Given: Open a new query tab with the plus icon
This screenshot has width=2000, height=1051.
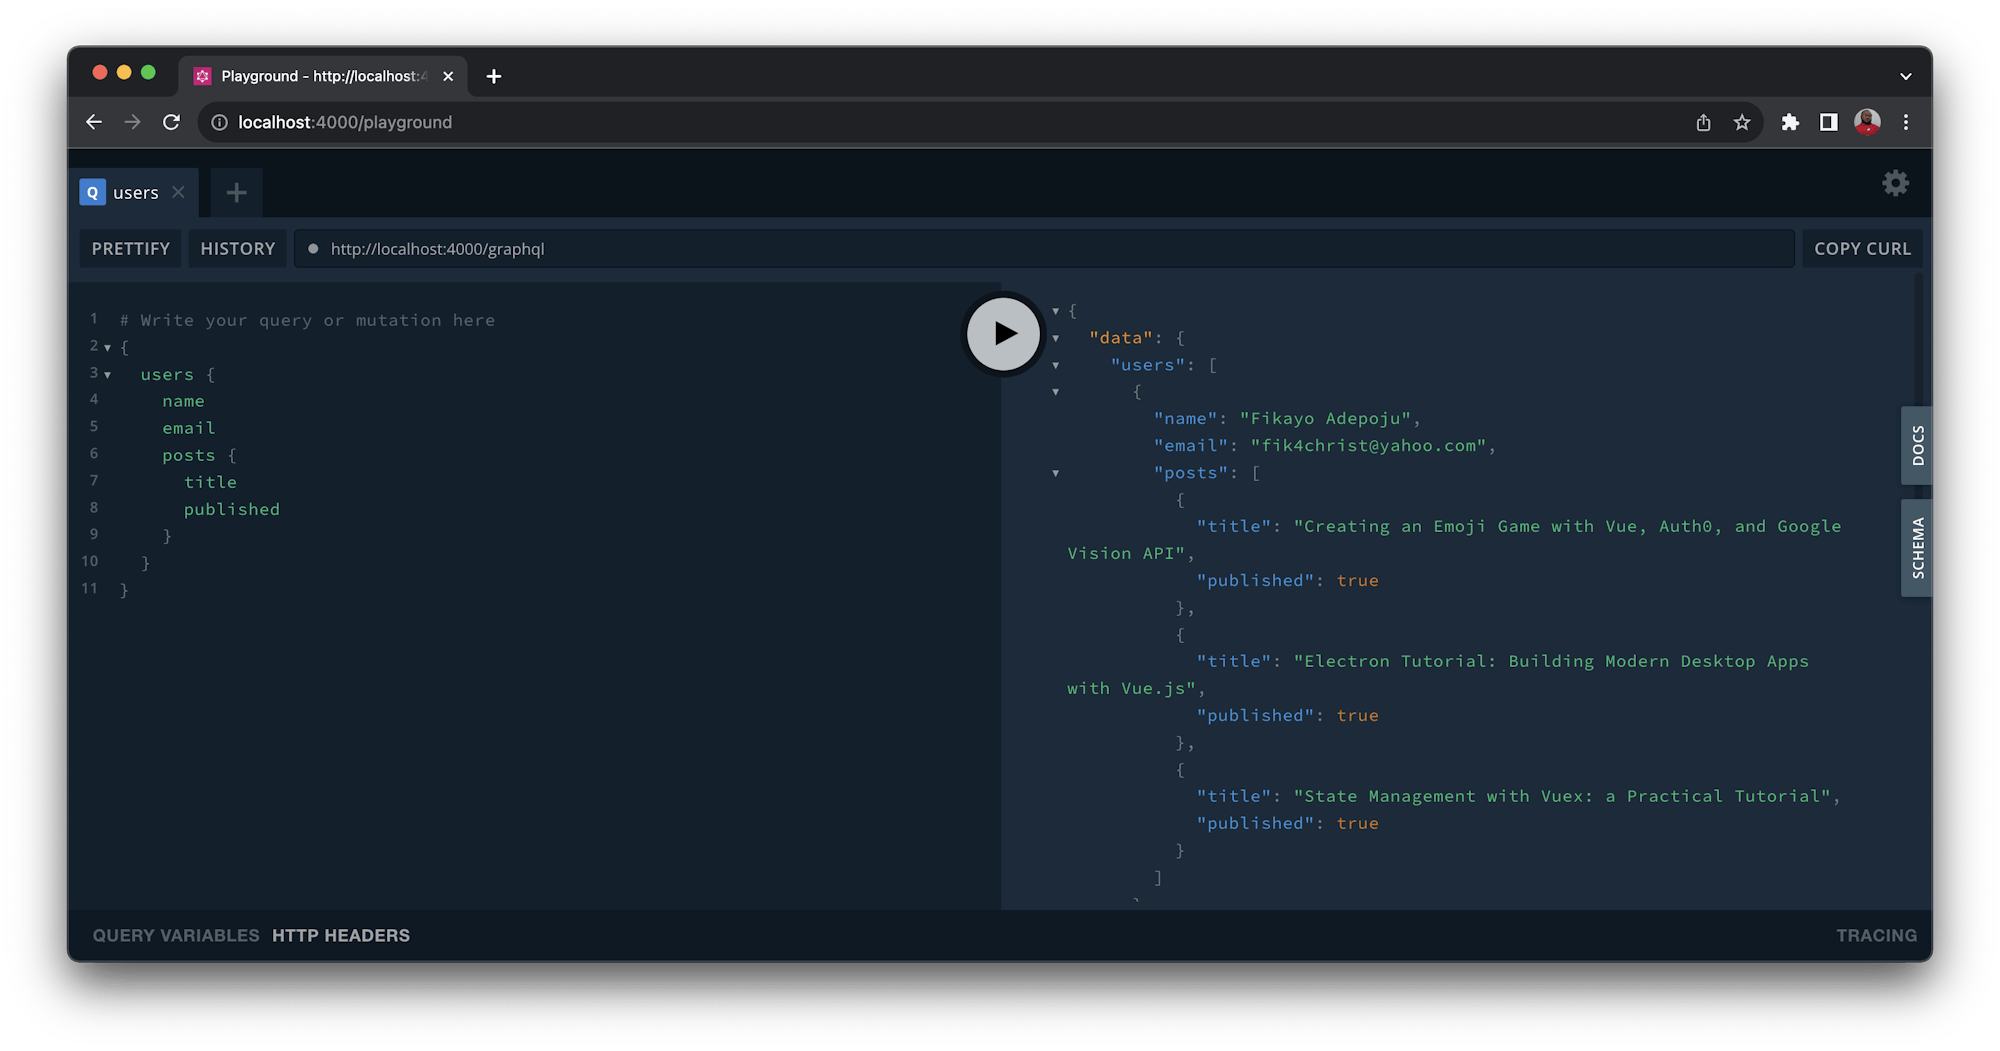Looking at the screenshot, I should pyautogui.click(x=236, y=192).
